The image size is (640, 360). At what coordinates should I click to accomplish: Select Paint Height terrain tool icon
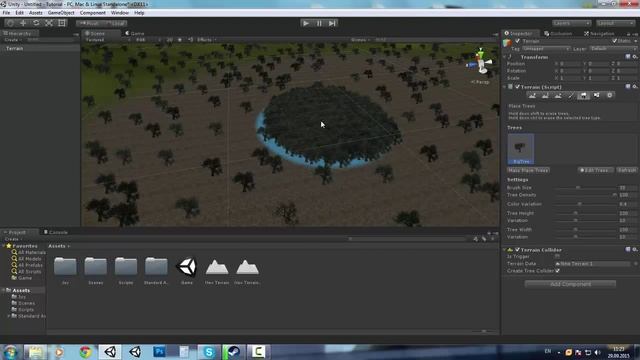coord(545,96)
